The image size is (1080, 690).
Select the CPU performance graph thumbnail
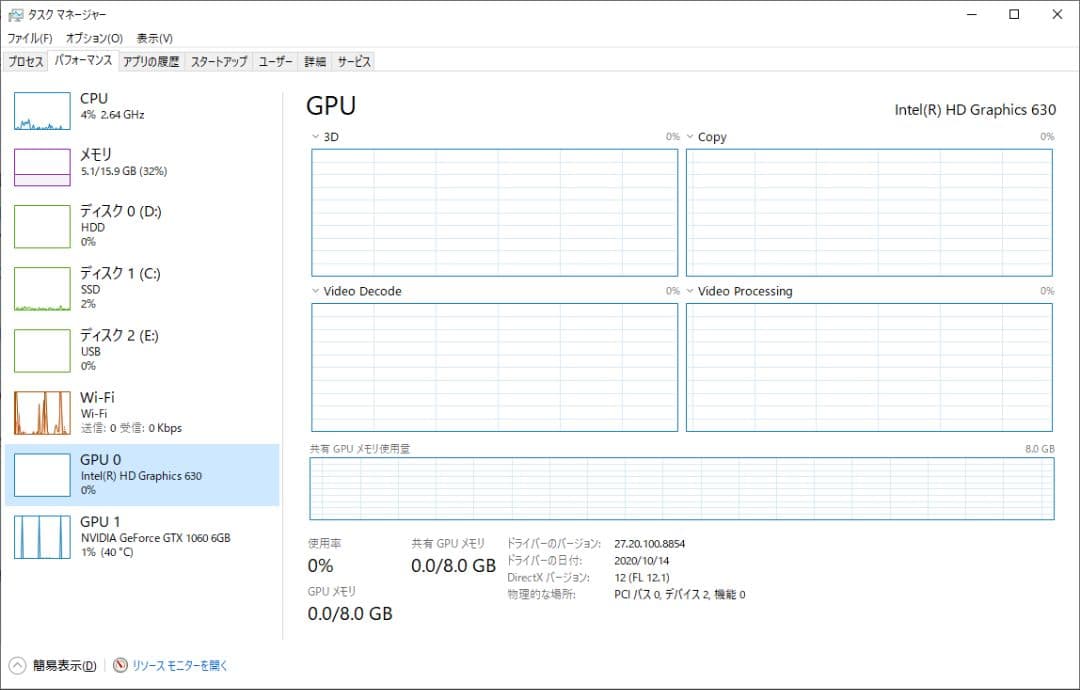(42, 111)
